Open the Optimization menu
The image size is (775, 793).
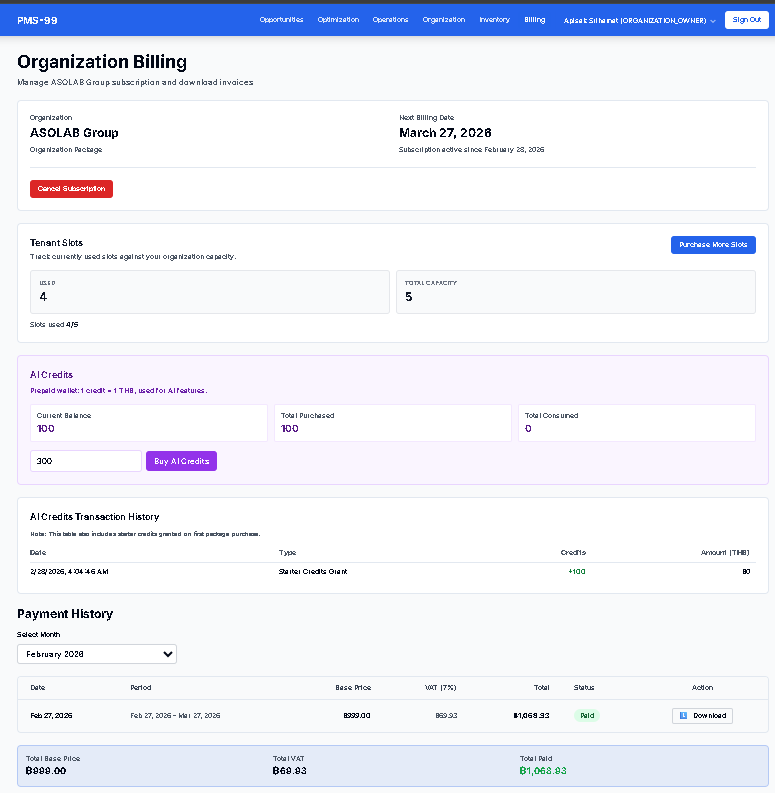coord(338,20)
